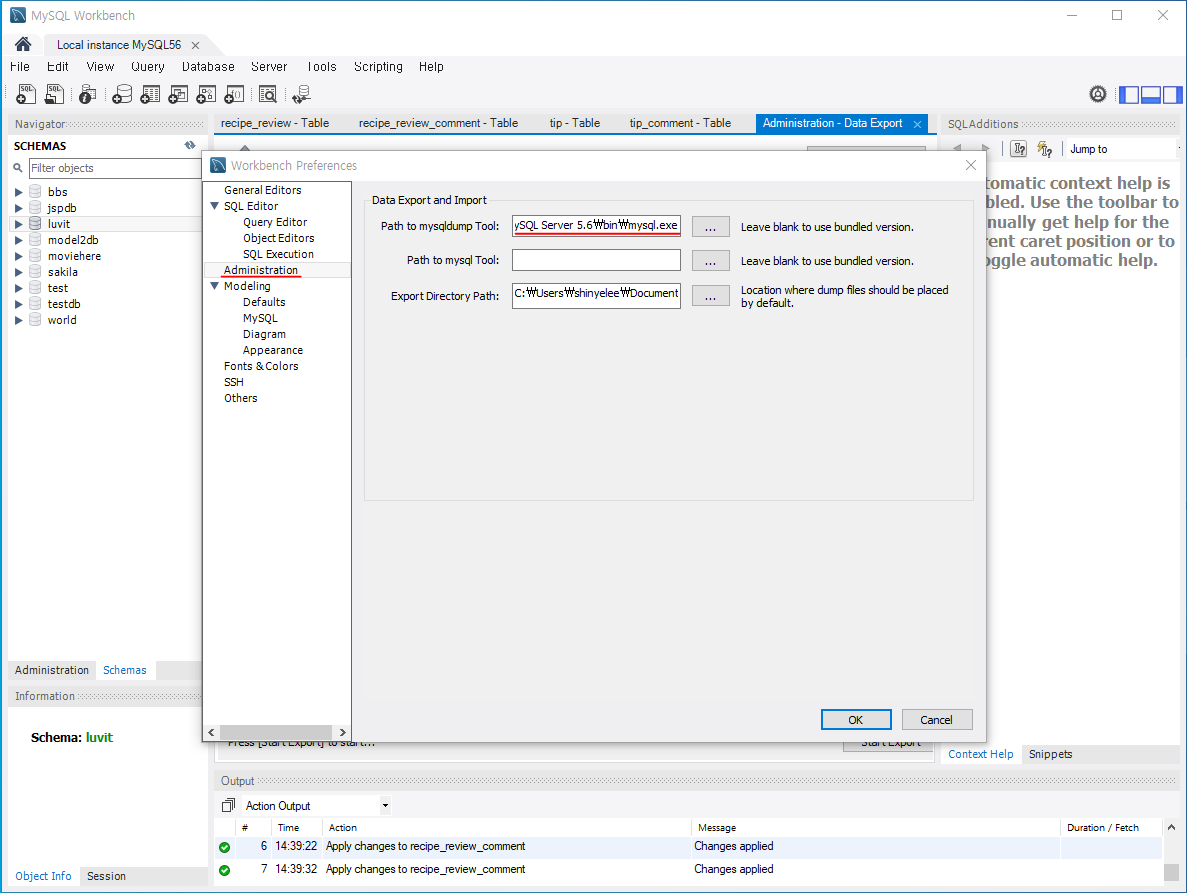Image resolution: width=1187 pixels, height=893 pixels.
Task: Switch to the Snippets tab
Action: (1050, 754)
